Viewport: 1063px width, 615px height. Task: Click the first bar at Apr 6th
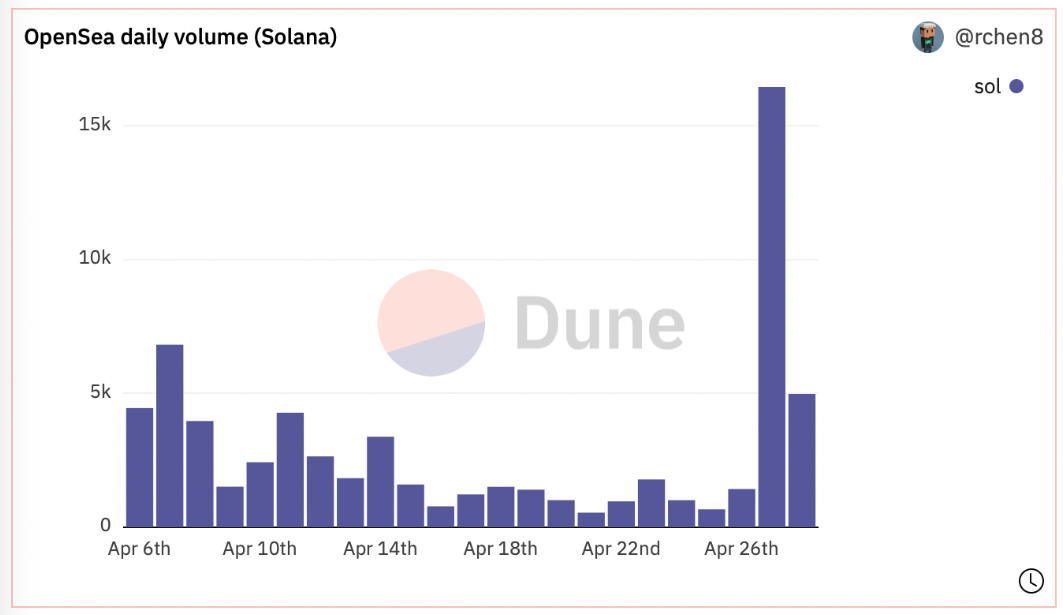[x=139, y=467]
